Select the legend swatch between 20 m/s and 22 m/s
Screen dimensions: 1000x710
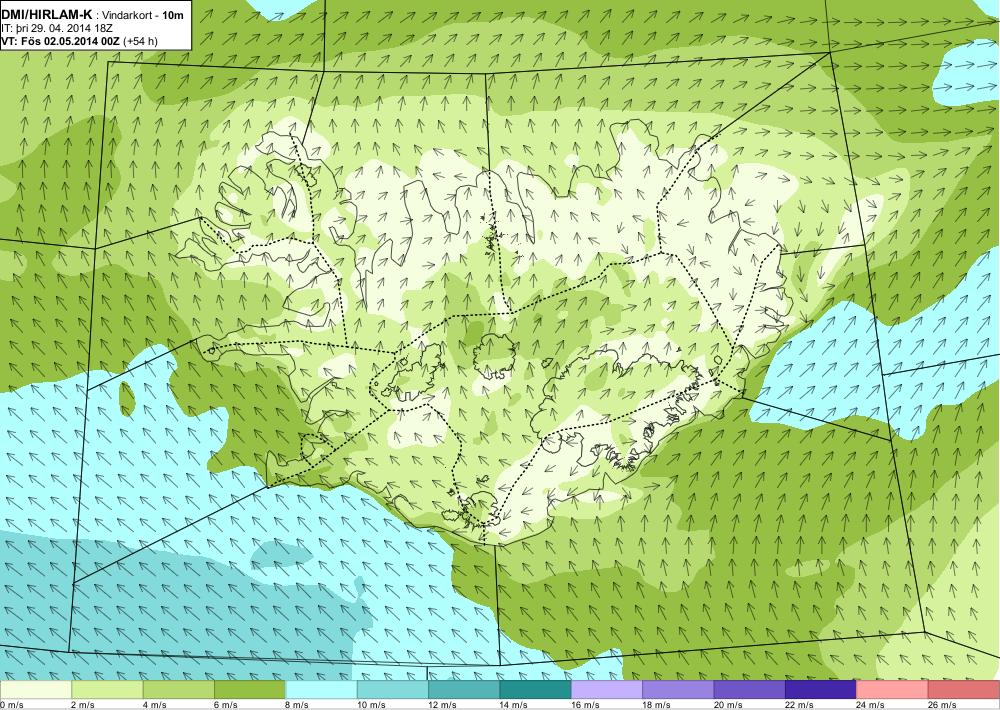click(750, 690)
